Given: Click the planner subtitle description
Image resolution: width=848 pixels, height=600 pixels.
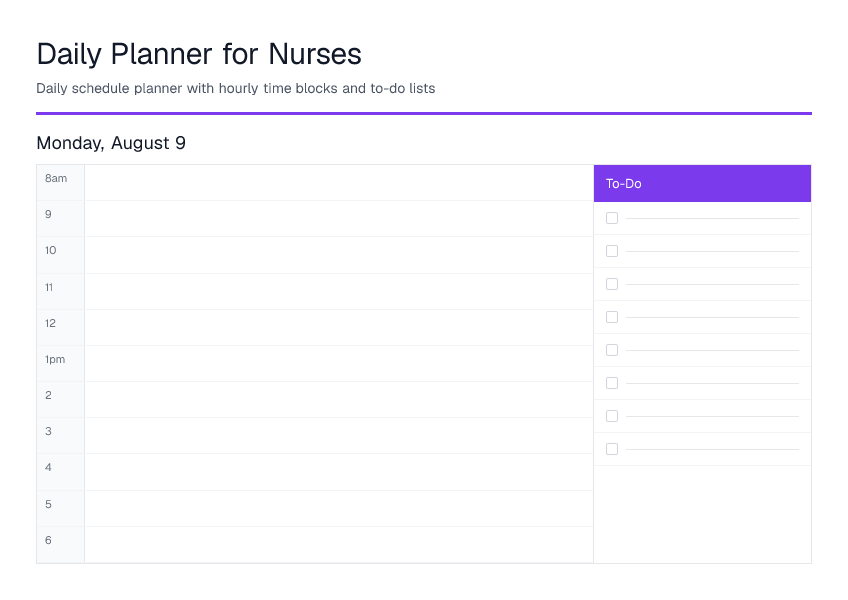Looking at the screenshot, I should tap(236, 88).
